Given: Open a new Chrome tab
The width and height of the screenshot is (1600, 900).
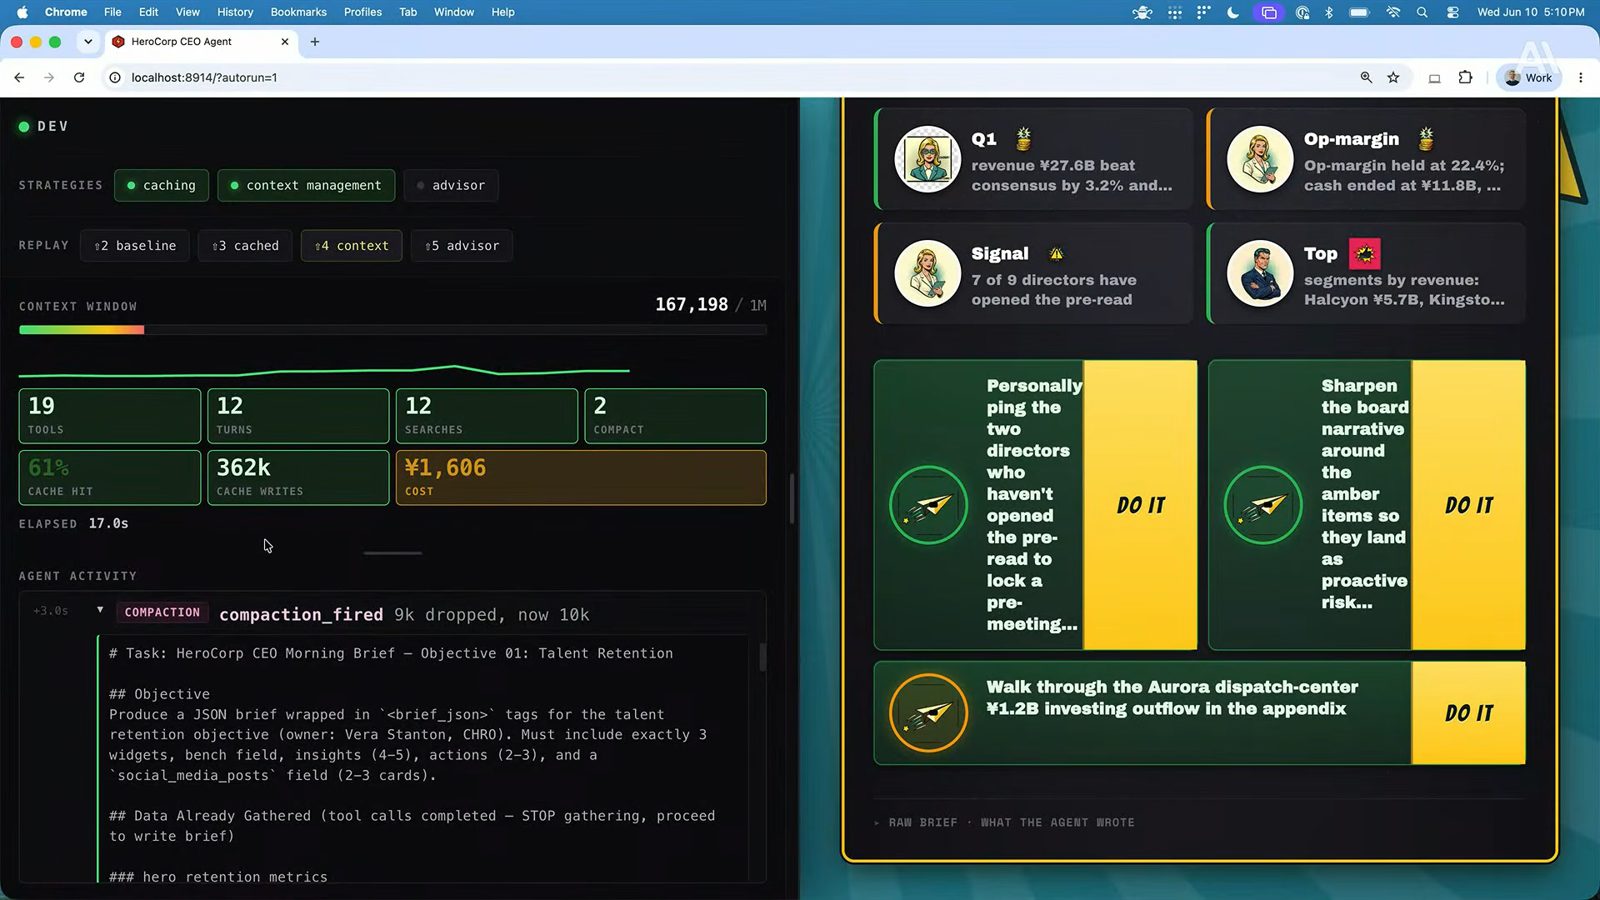Looking at the screenshot, I should (315, 42).
